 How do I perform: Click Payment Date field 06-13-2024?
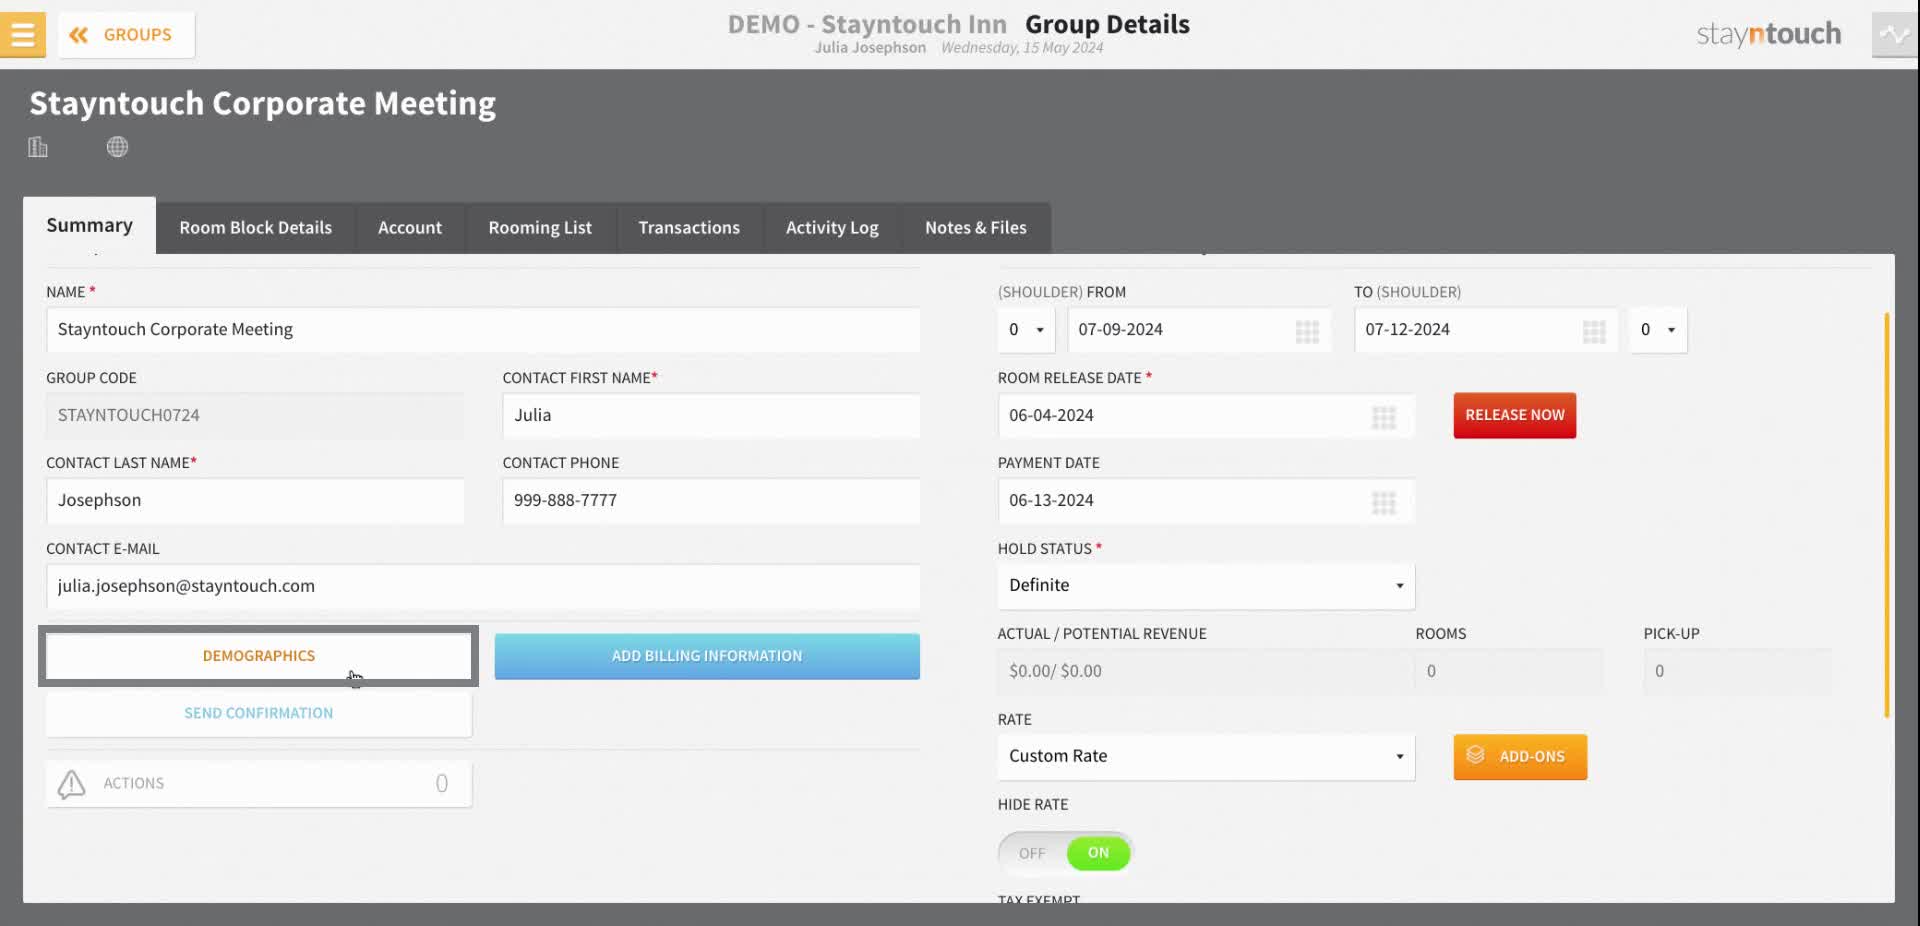[1206, 501]
